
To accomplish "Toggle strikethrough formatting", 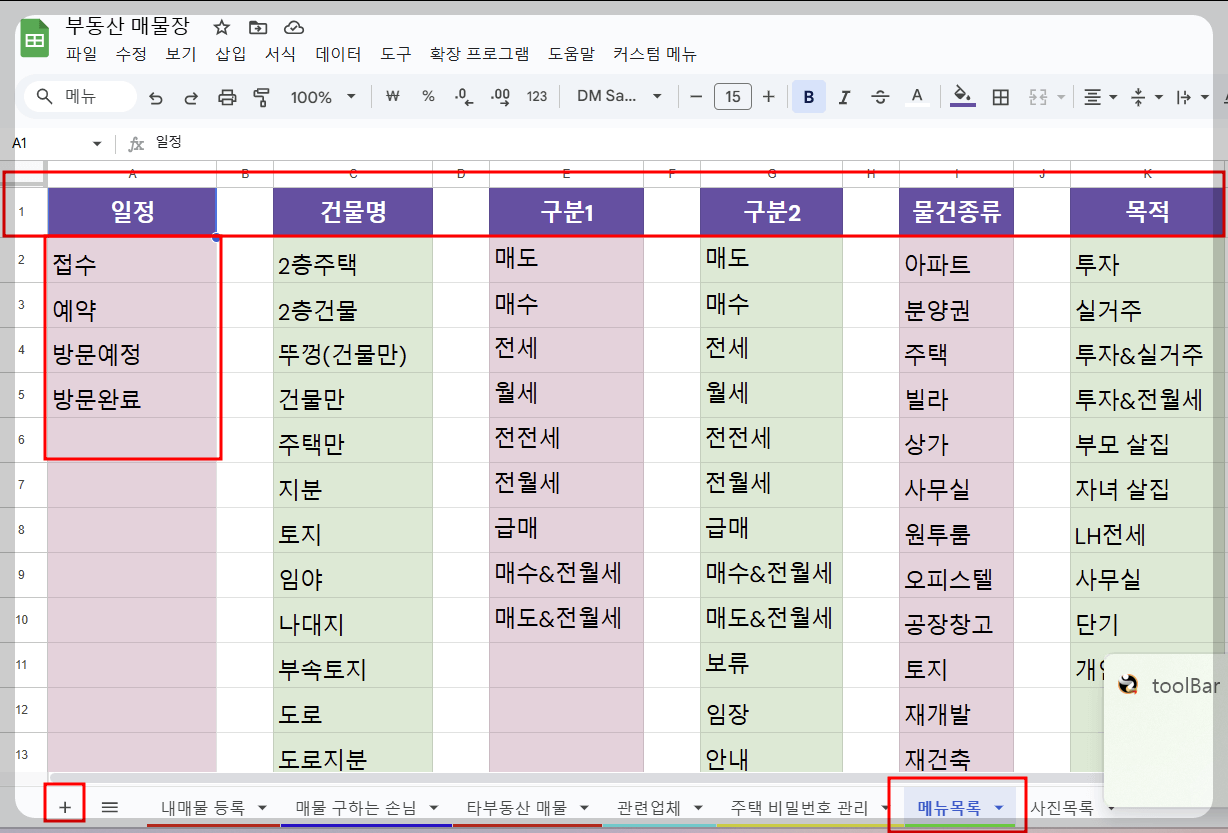I will [879, 97].
